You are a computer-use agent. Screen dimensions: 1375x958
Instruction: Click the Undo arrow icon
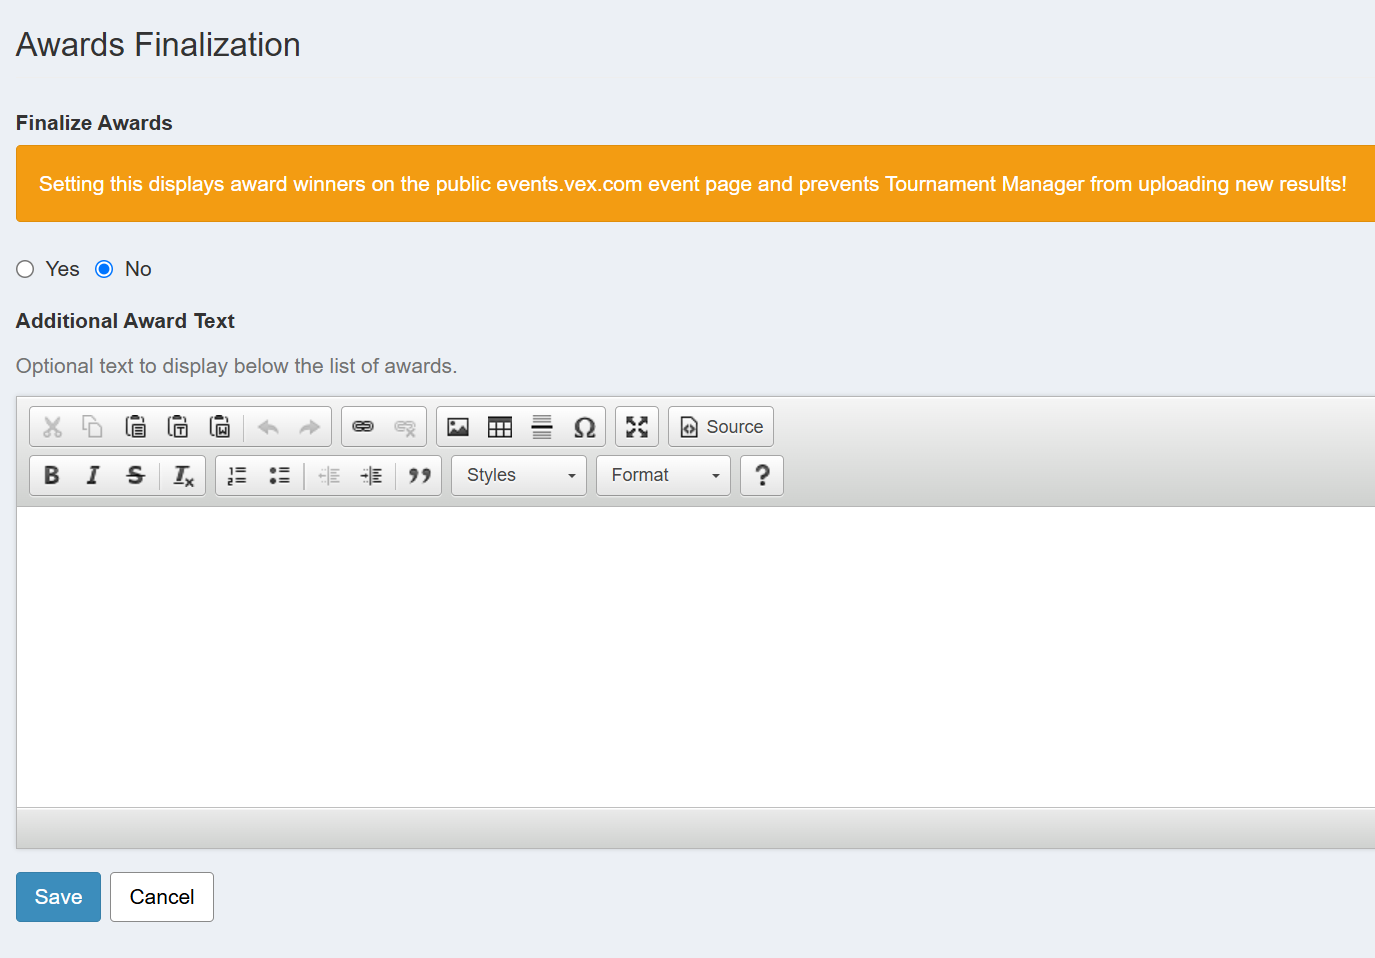268,427
